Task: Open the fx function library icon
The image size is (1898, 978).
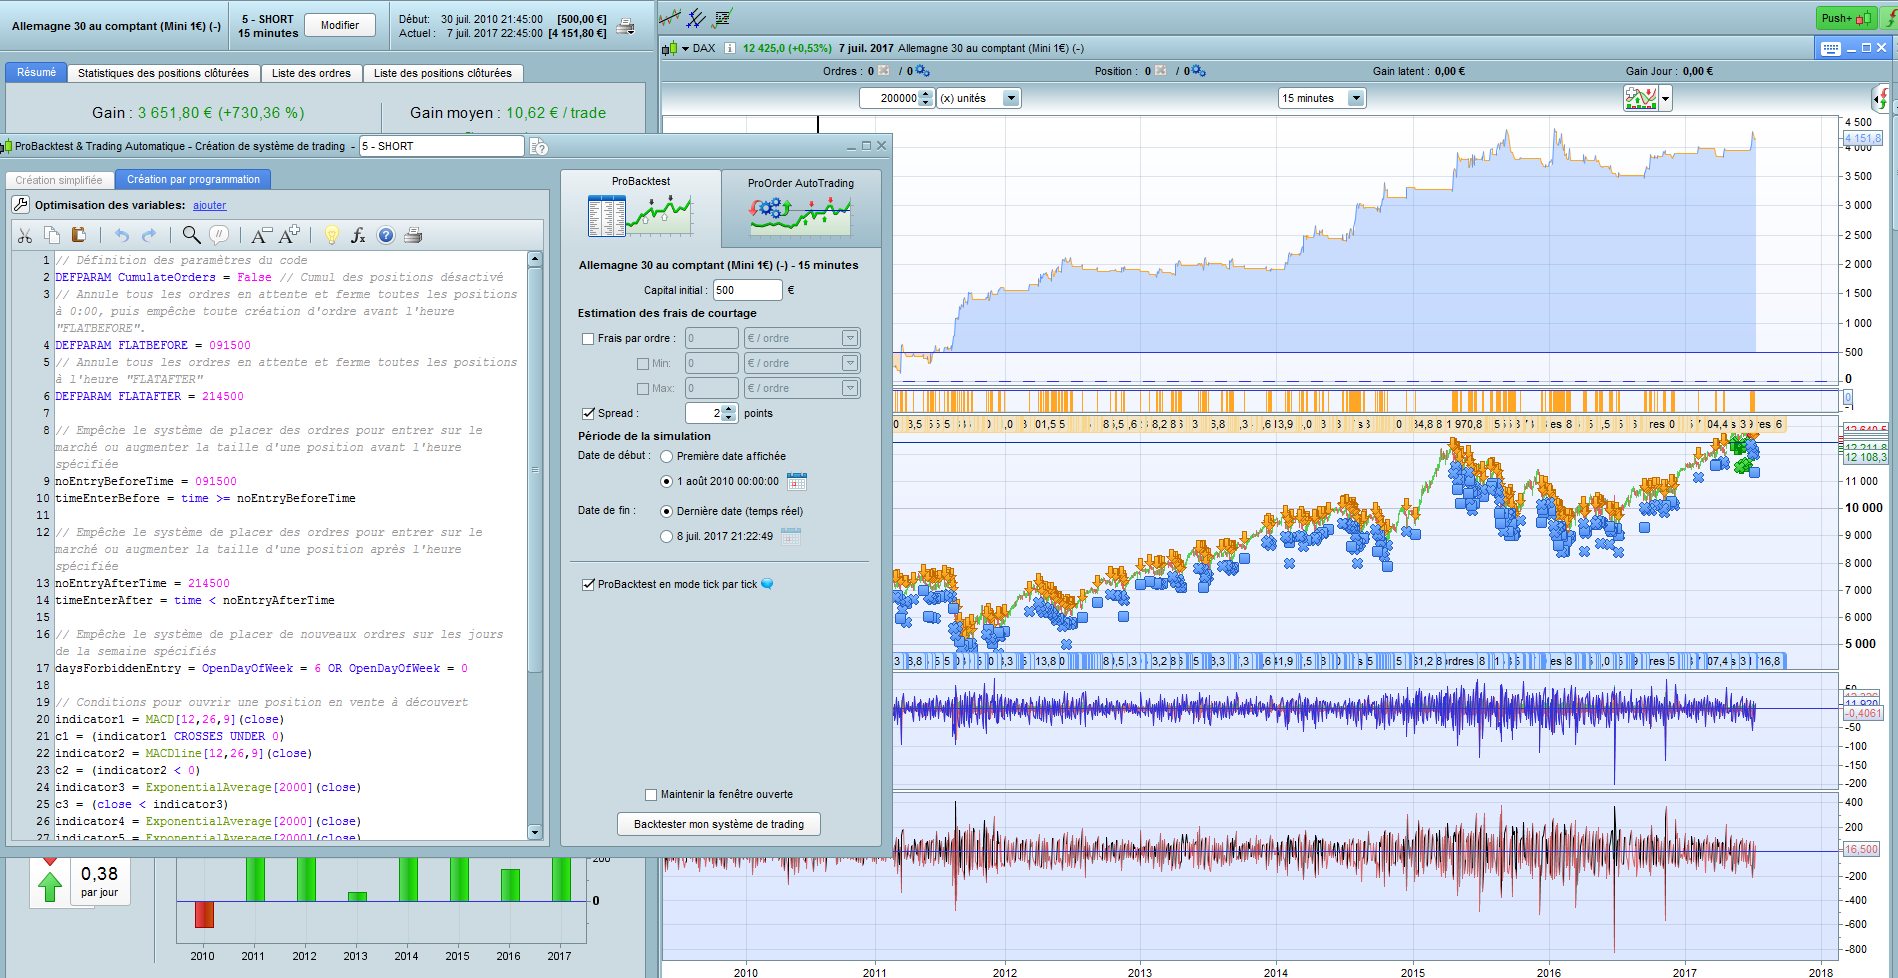Action: click(358, 235)
